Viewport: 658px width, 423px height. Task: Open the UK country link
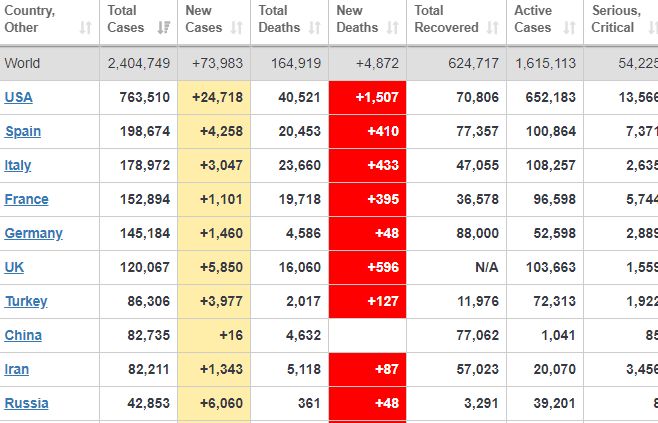pyautogui.click(x=15, y=267)
